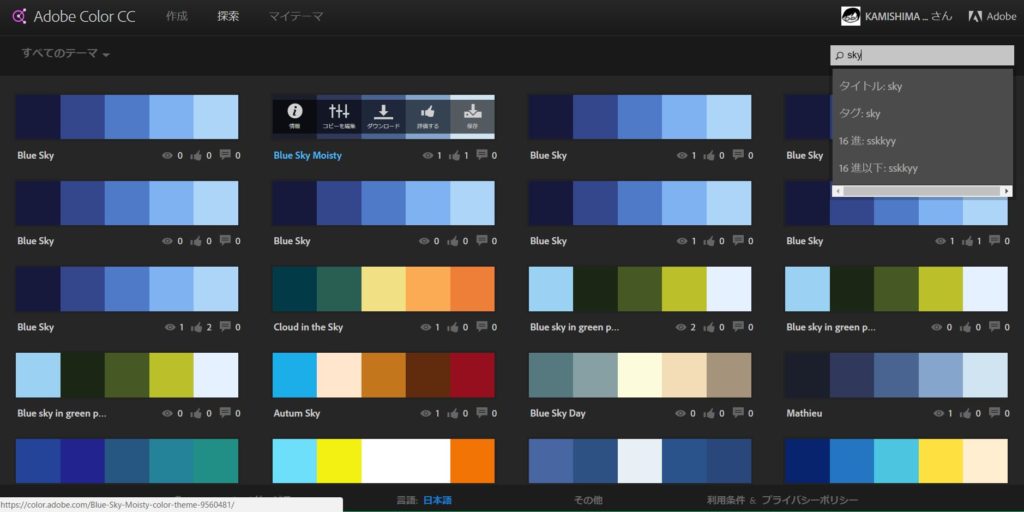The height and width of the screenshot is (512, 1024).
Task: Switch to the マイテーマ tab
Action: point(295,16)
